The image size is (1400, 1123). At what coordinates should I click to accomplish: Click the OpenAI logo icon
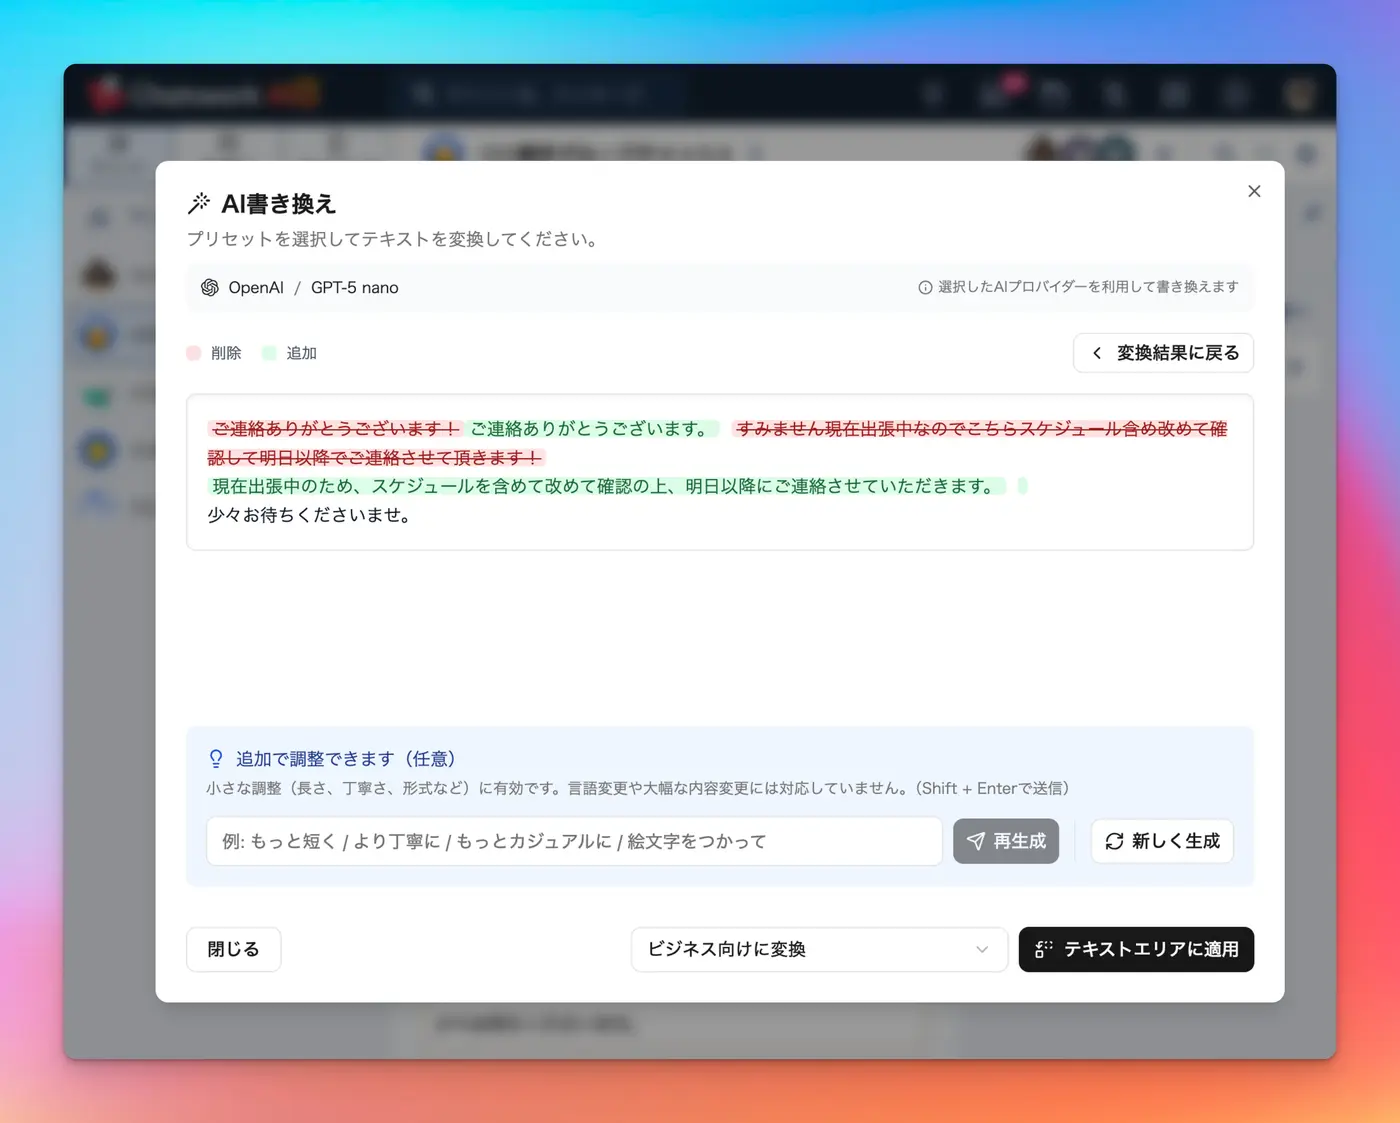(x=210, y=288)
